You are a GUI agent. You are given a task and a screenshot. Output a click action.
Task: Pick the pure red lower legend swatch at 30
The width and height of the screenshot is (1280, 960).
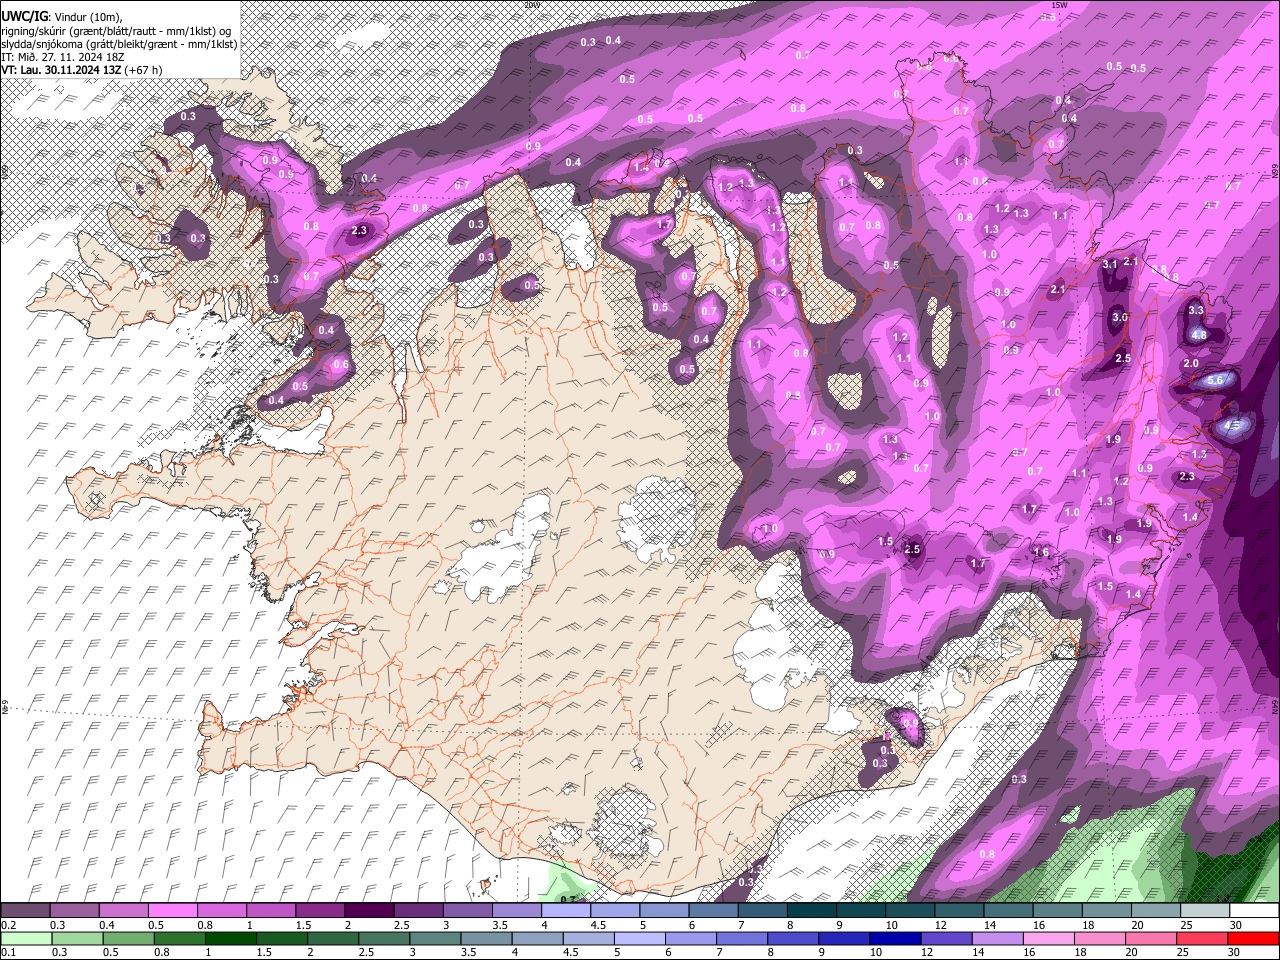pos(1253,939)
